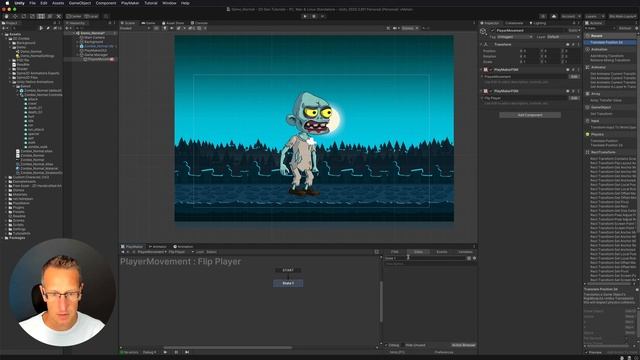Toggle scene lighting lightbulb icon

[x=165, y=28]
